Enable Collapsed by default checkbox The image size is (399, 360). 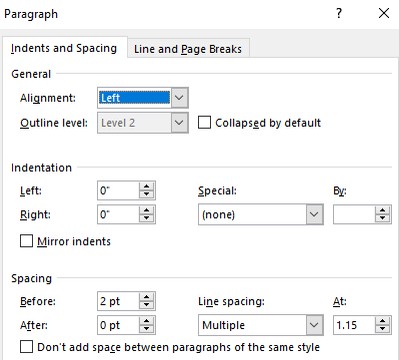tap(204, 122)
